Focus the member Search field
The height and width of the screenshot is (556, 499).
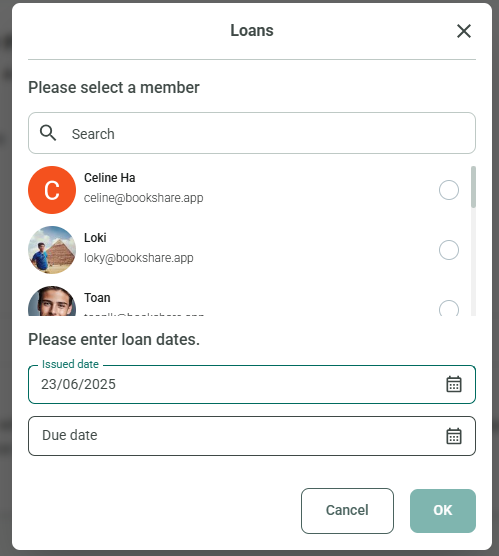point(252,133)
